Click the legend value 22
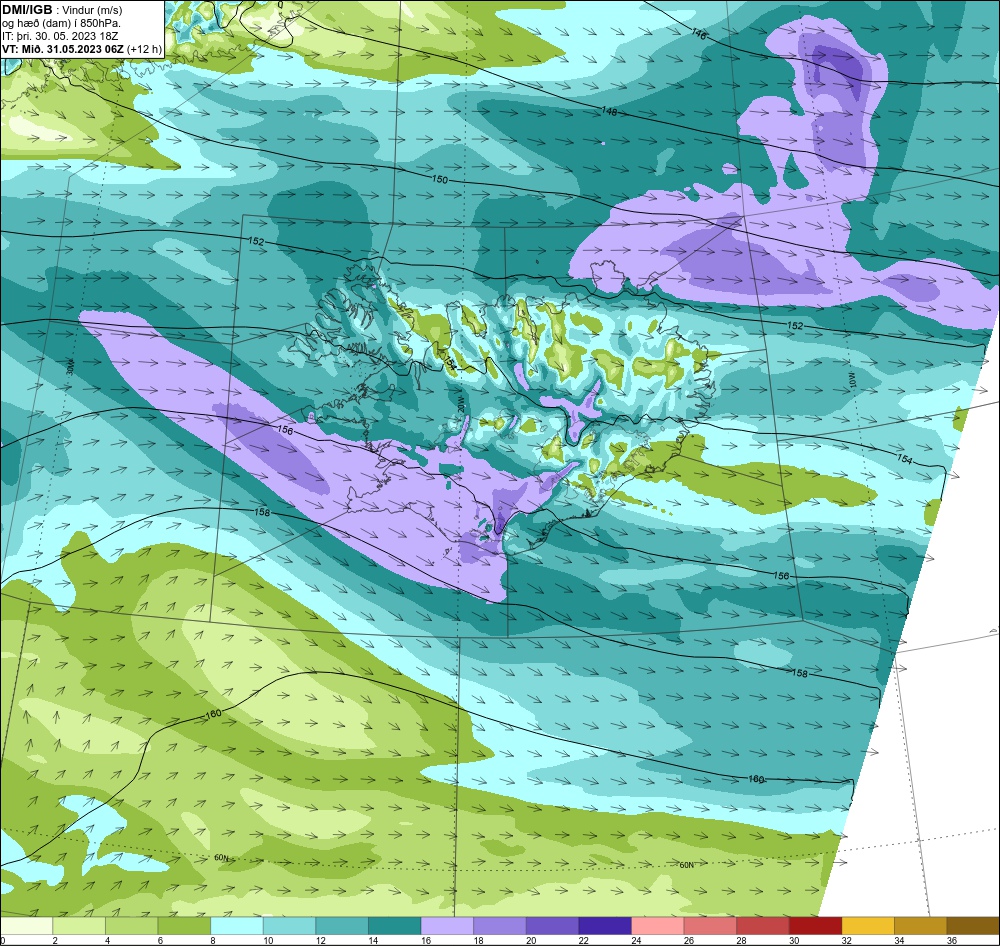 point(584,940)
